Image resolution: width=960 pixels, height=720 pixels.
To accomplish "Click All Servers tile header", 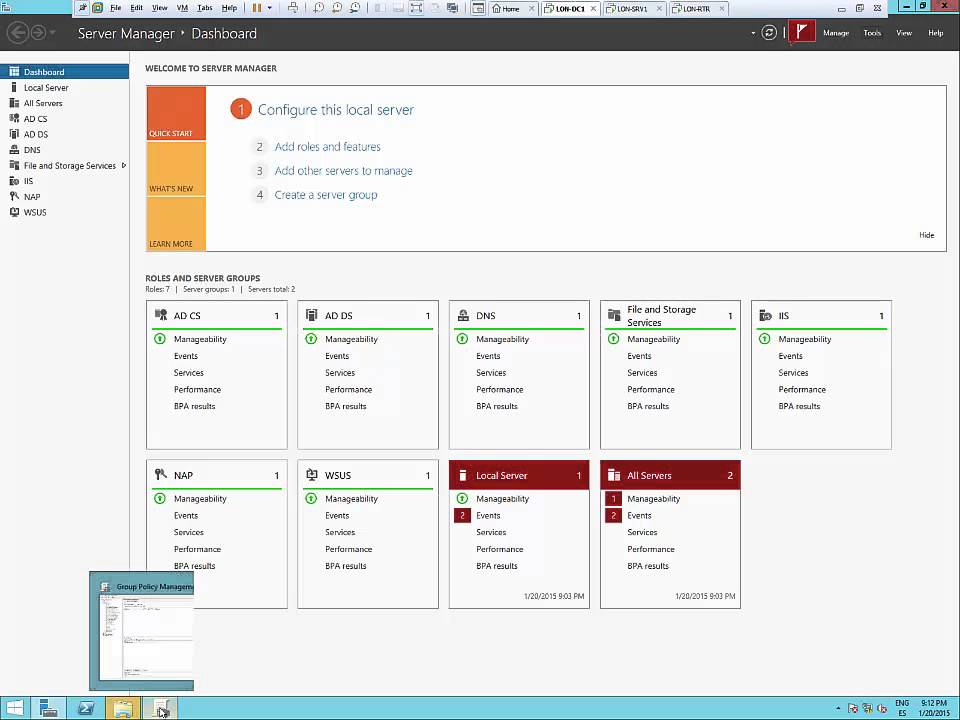I will coord(670,475).
